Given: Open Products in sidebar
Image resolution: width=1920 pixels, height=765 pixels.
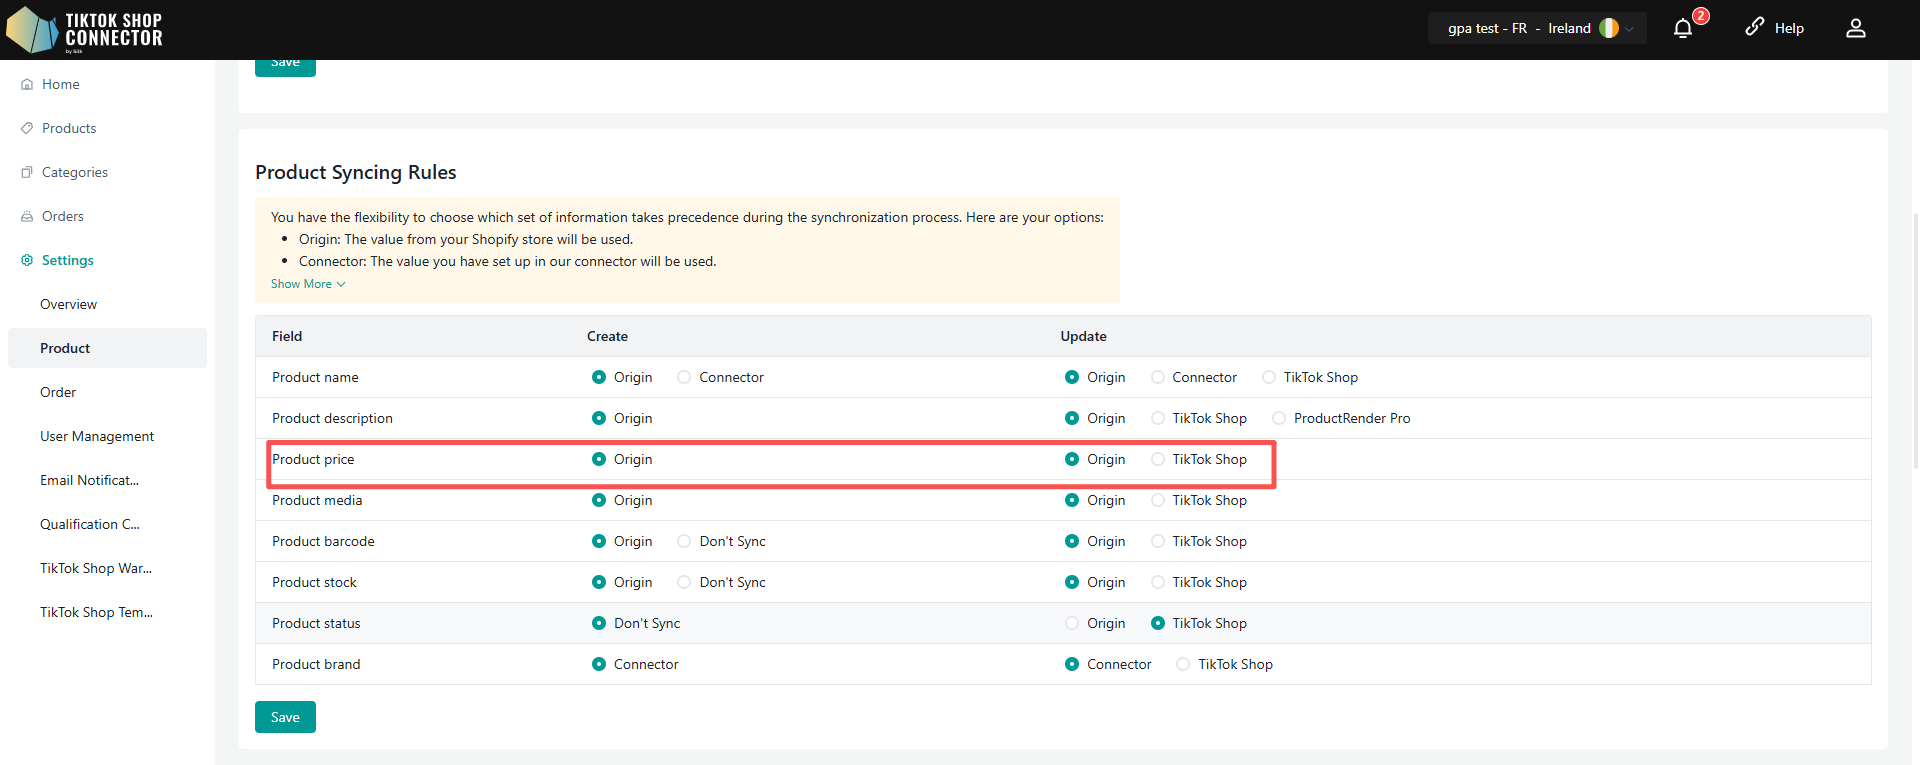Looking at the screenshot, I should click(69, 128).
